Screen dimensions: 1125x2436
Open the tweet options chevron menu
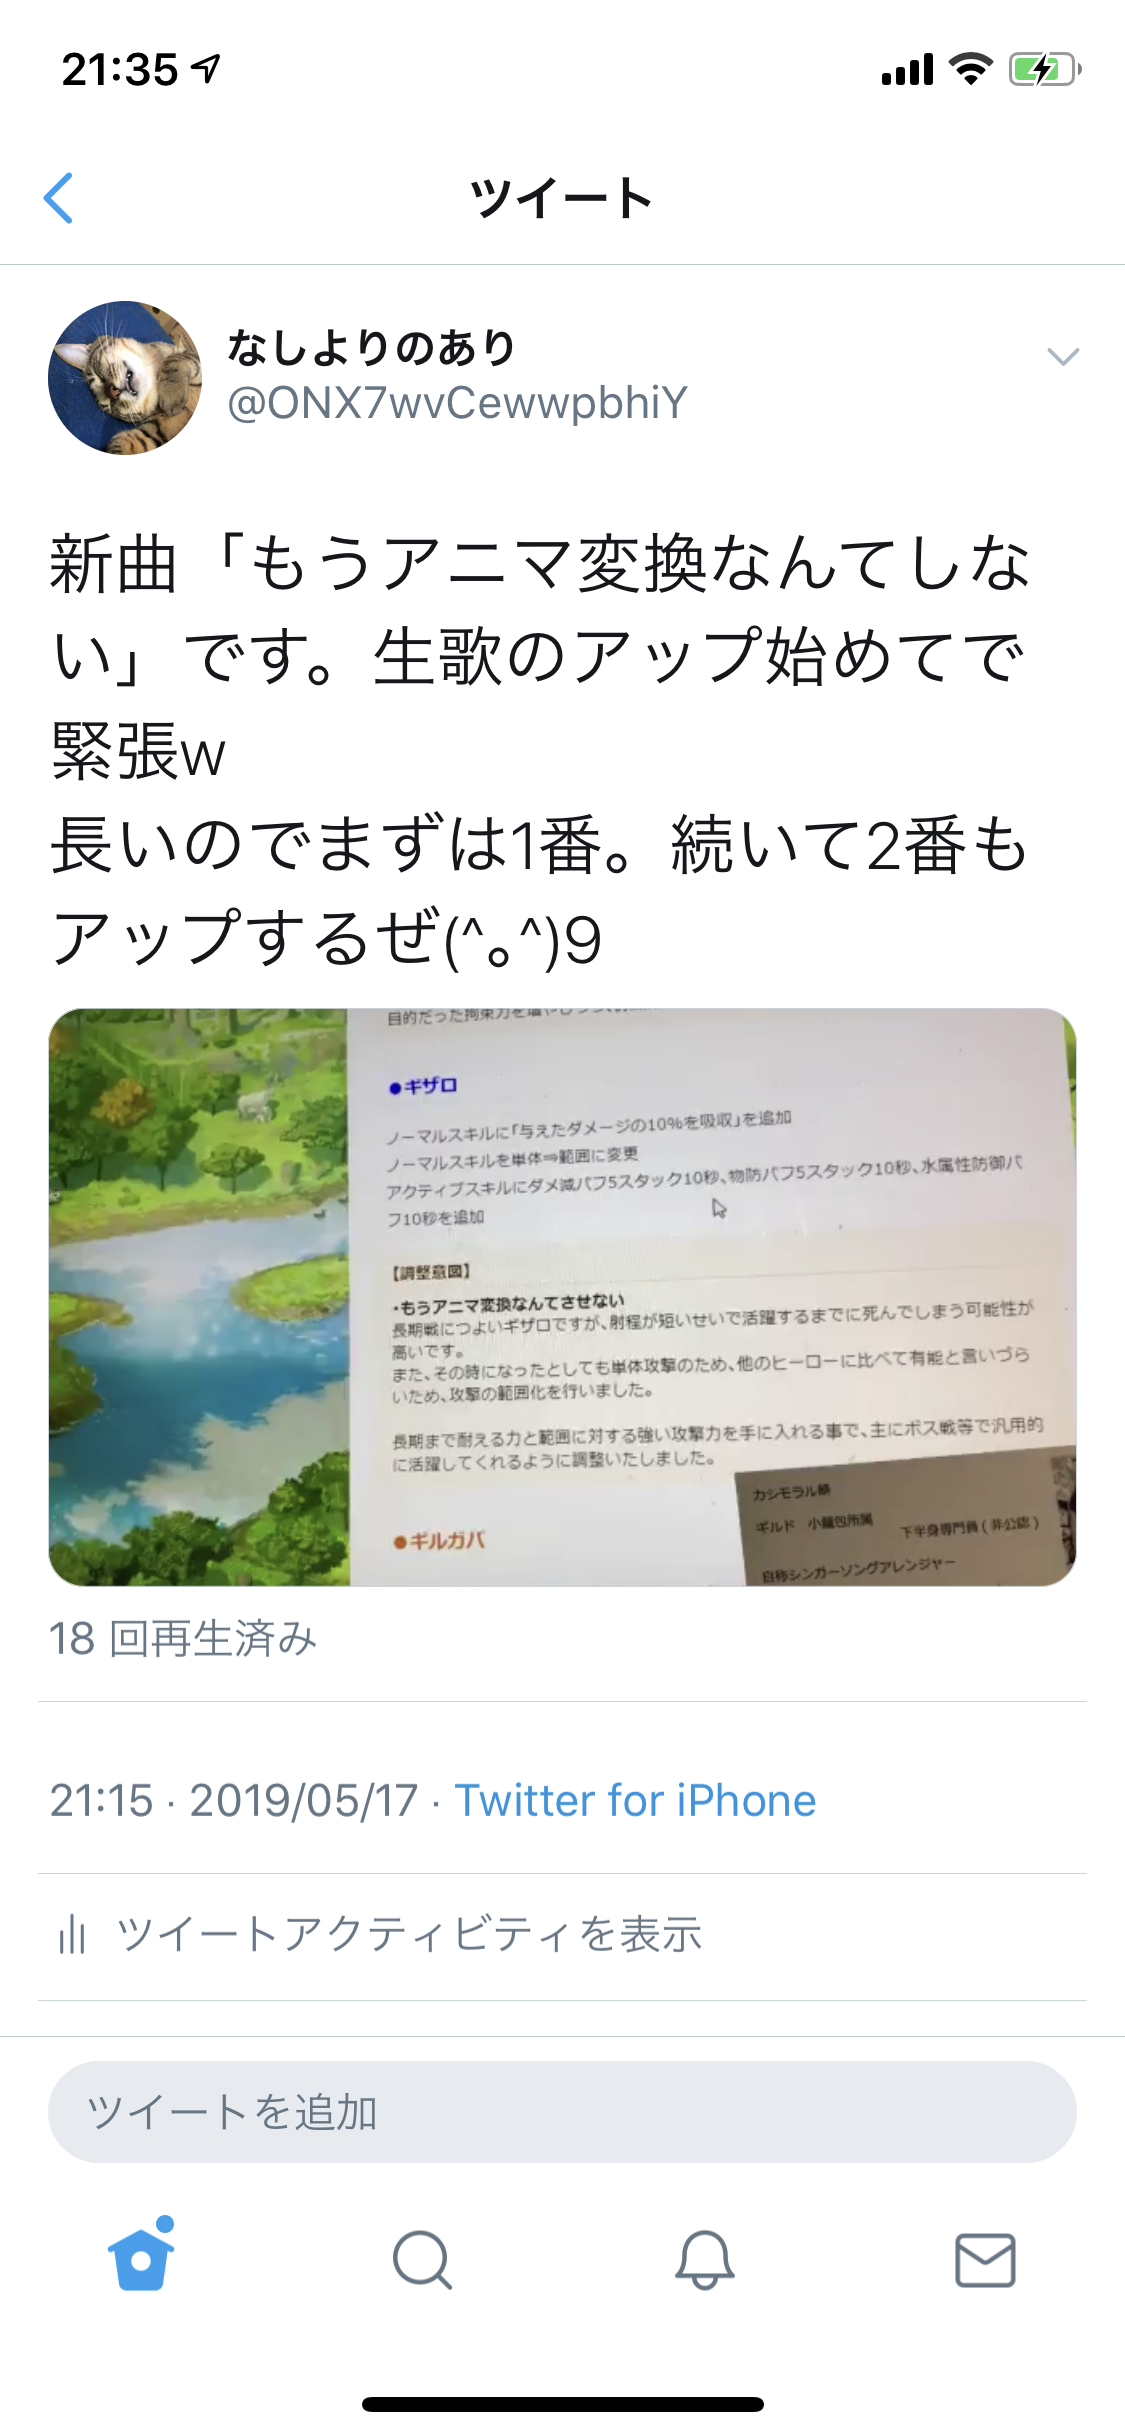click(1062, 357)
